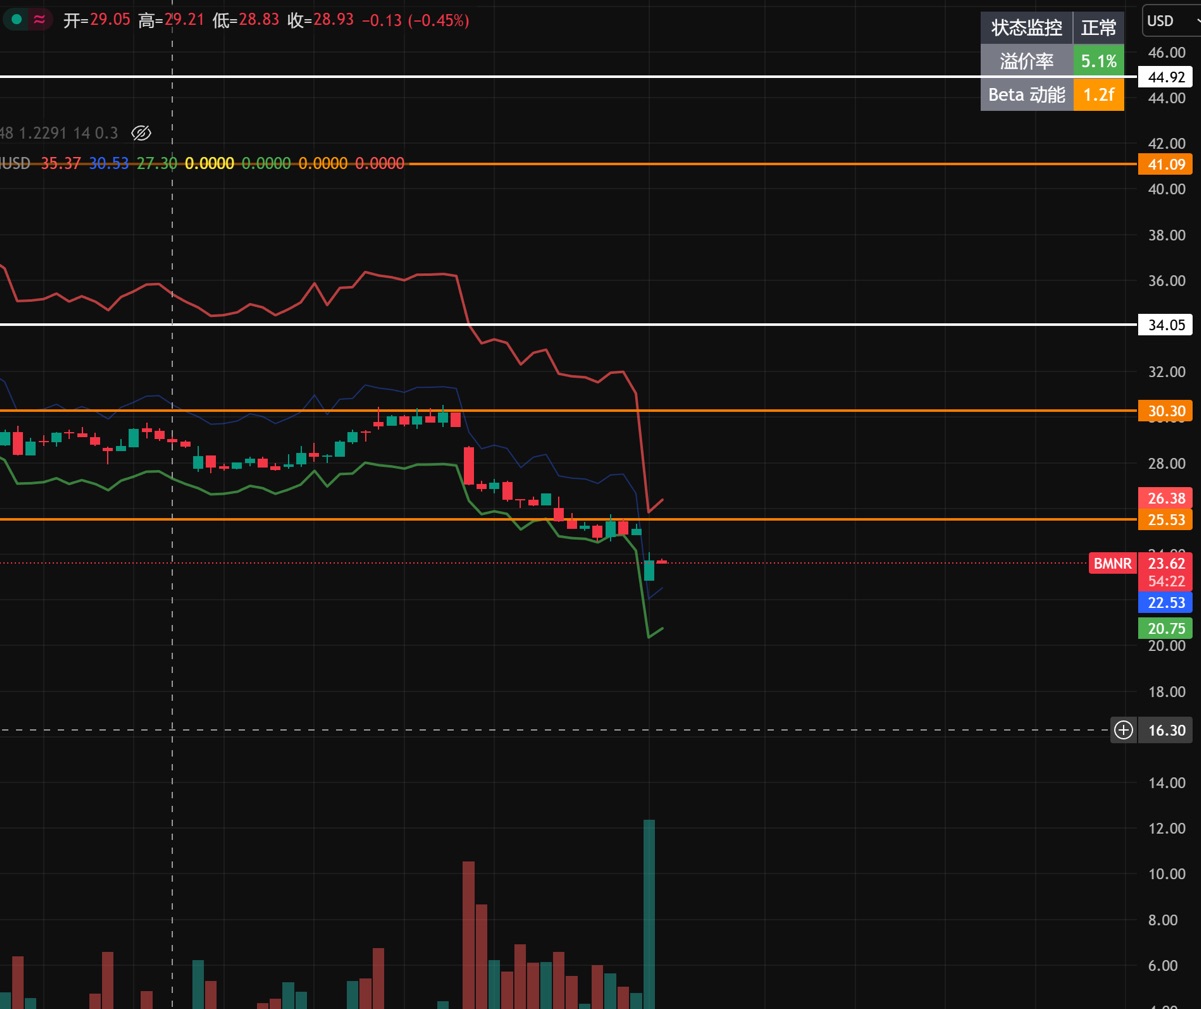Click the green market status dot
Viewport: 1201px width, 1009px height.
[17, 19]
